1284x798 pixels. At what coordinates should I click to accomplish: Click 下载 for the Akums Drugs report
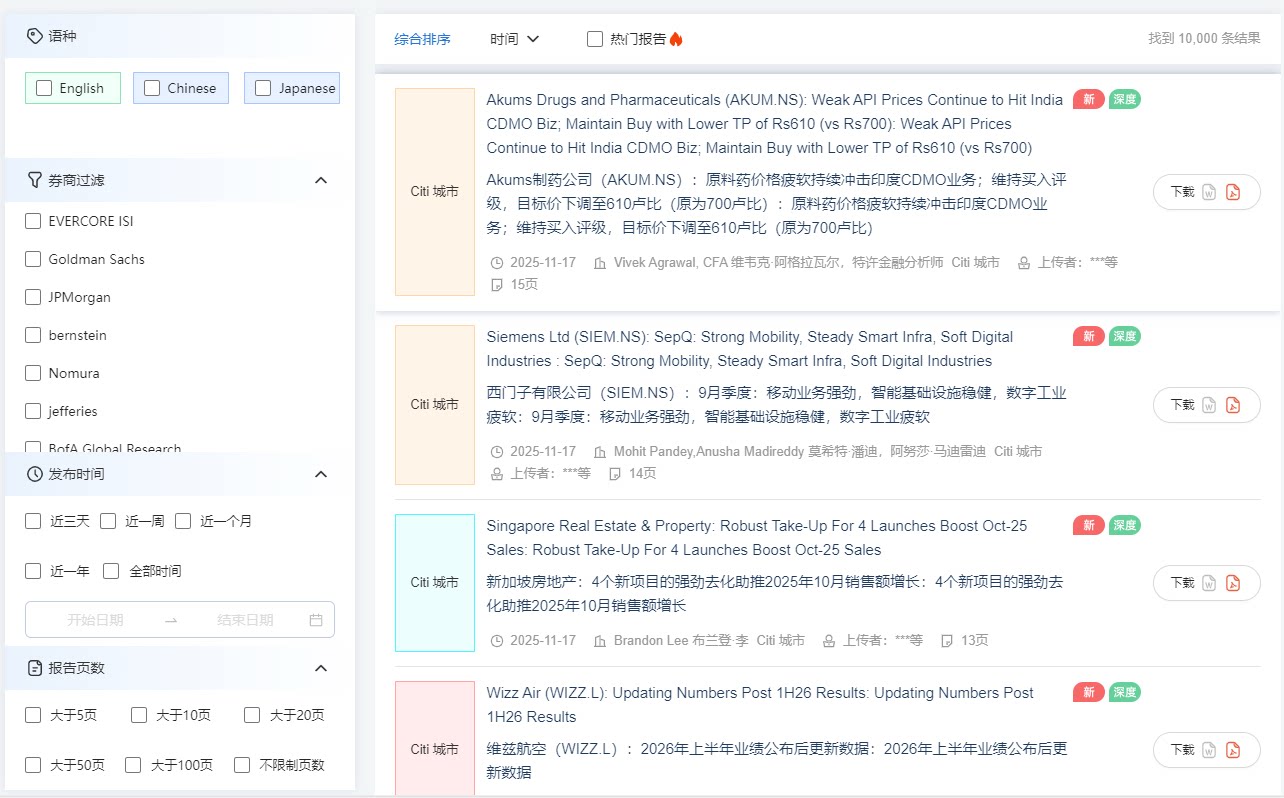(x=1182, y=192)
